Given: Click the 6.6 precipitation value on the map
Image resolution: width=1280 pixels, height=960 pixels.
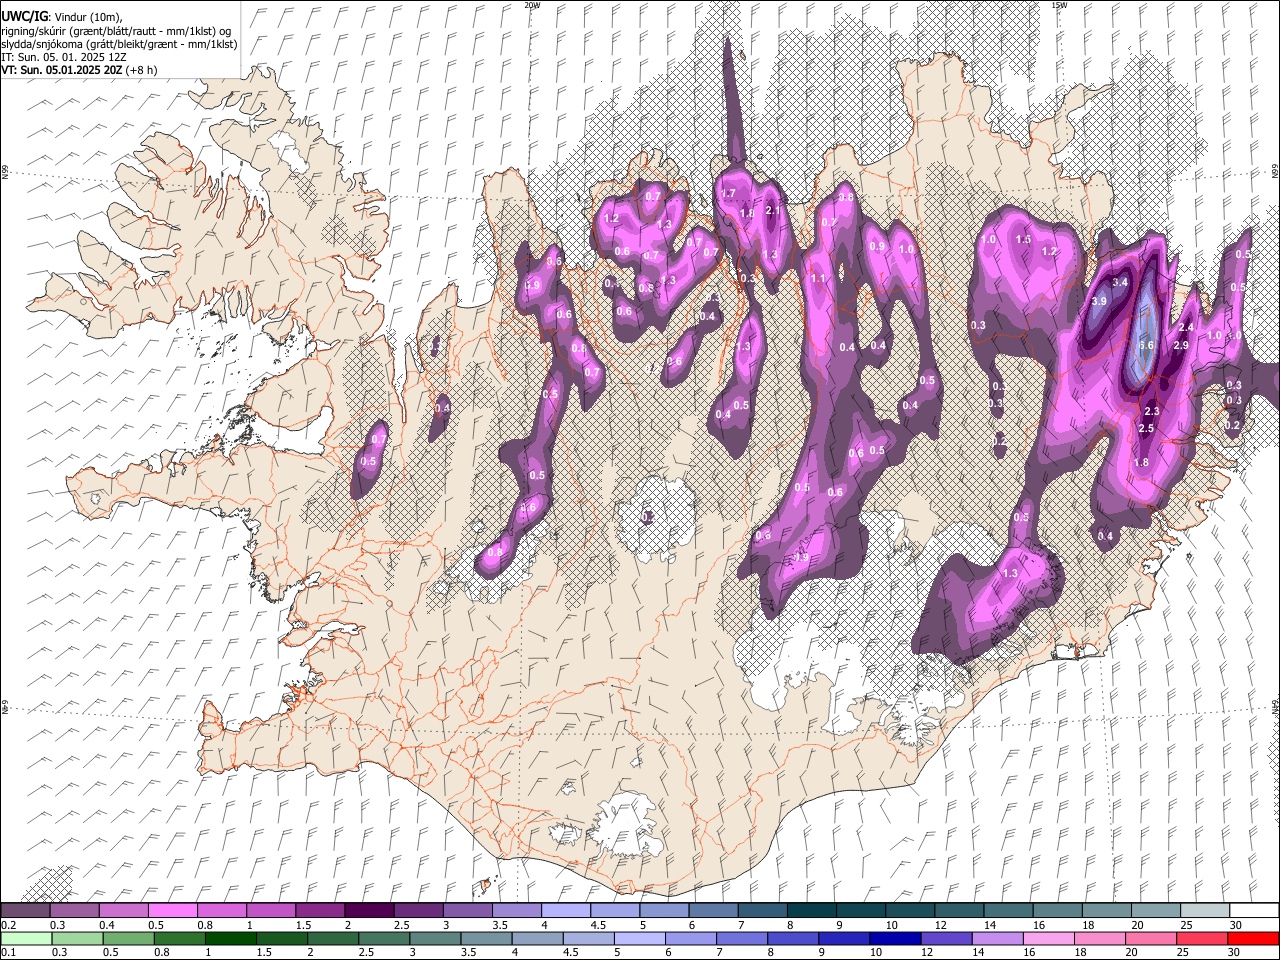Looking at the screenshot, I should (x=1147, y=346).
